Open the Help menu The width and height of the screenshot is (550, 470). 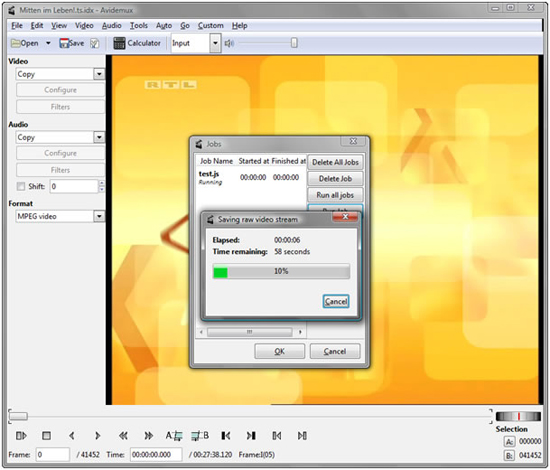point(240,26)
